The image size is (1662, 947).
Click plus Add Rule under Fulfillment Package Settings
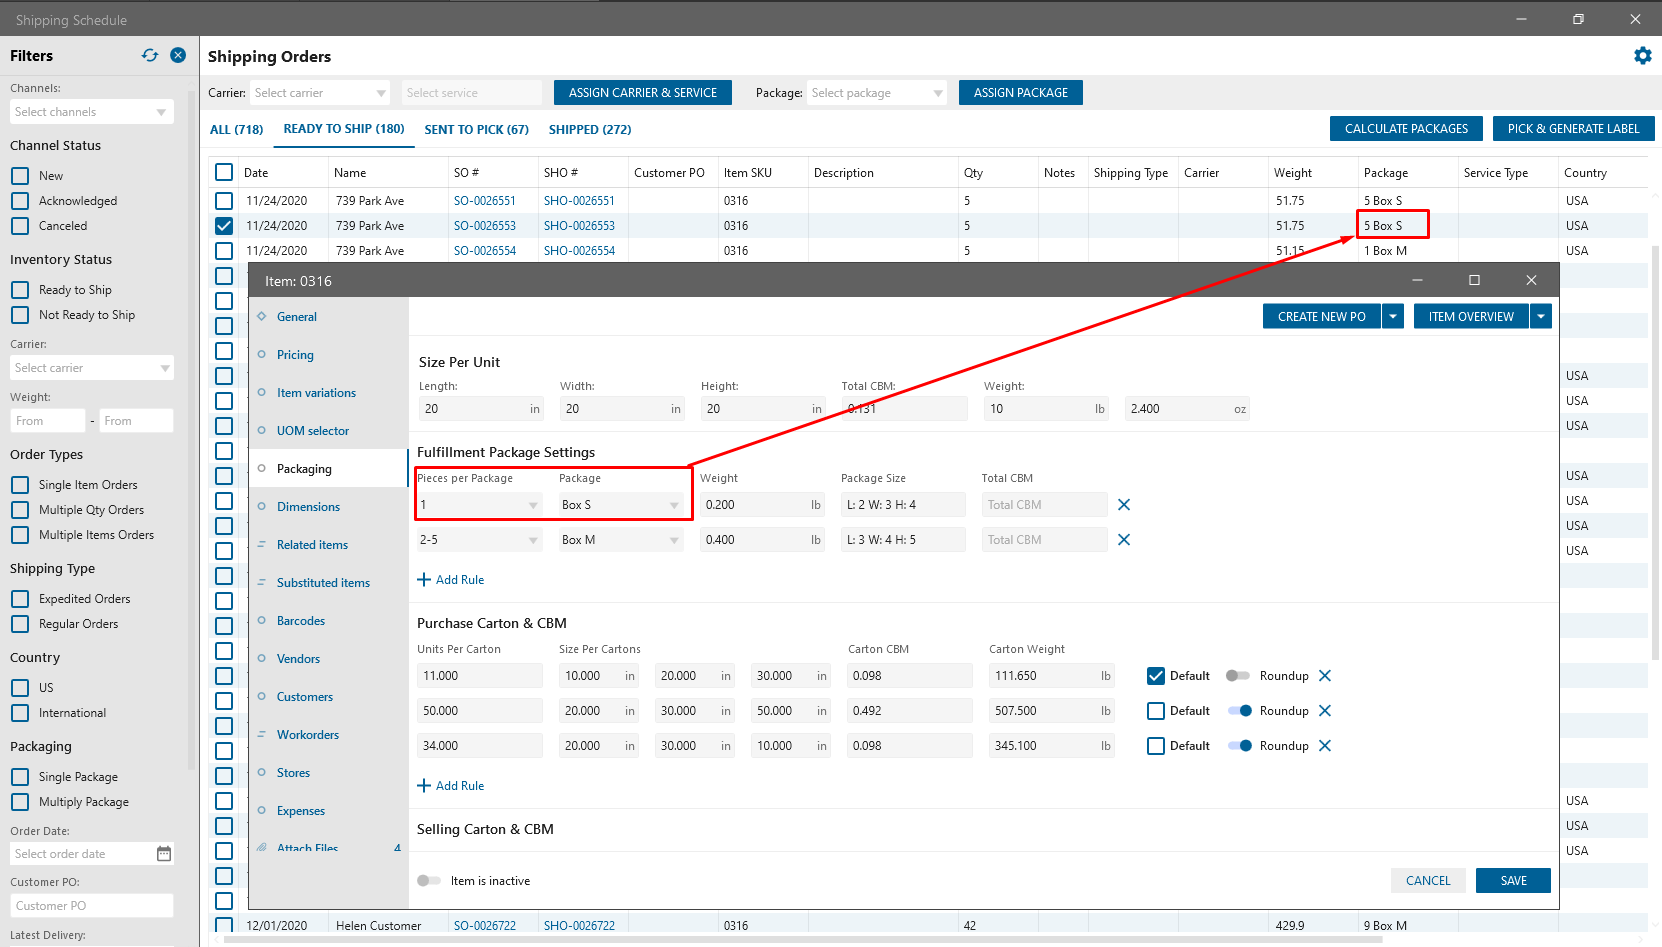click(x=451, y=580)
